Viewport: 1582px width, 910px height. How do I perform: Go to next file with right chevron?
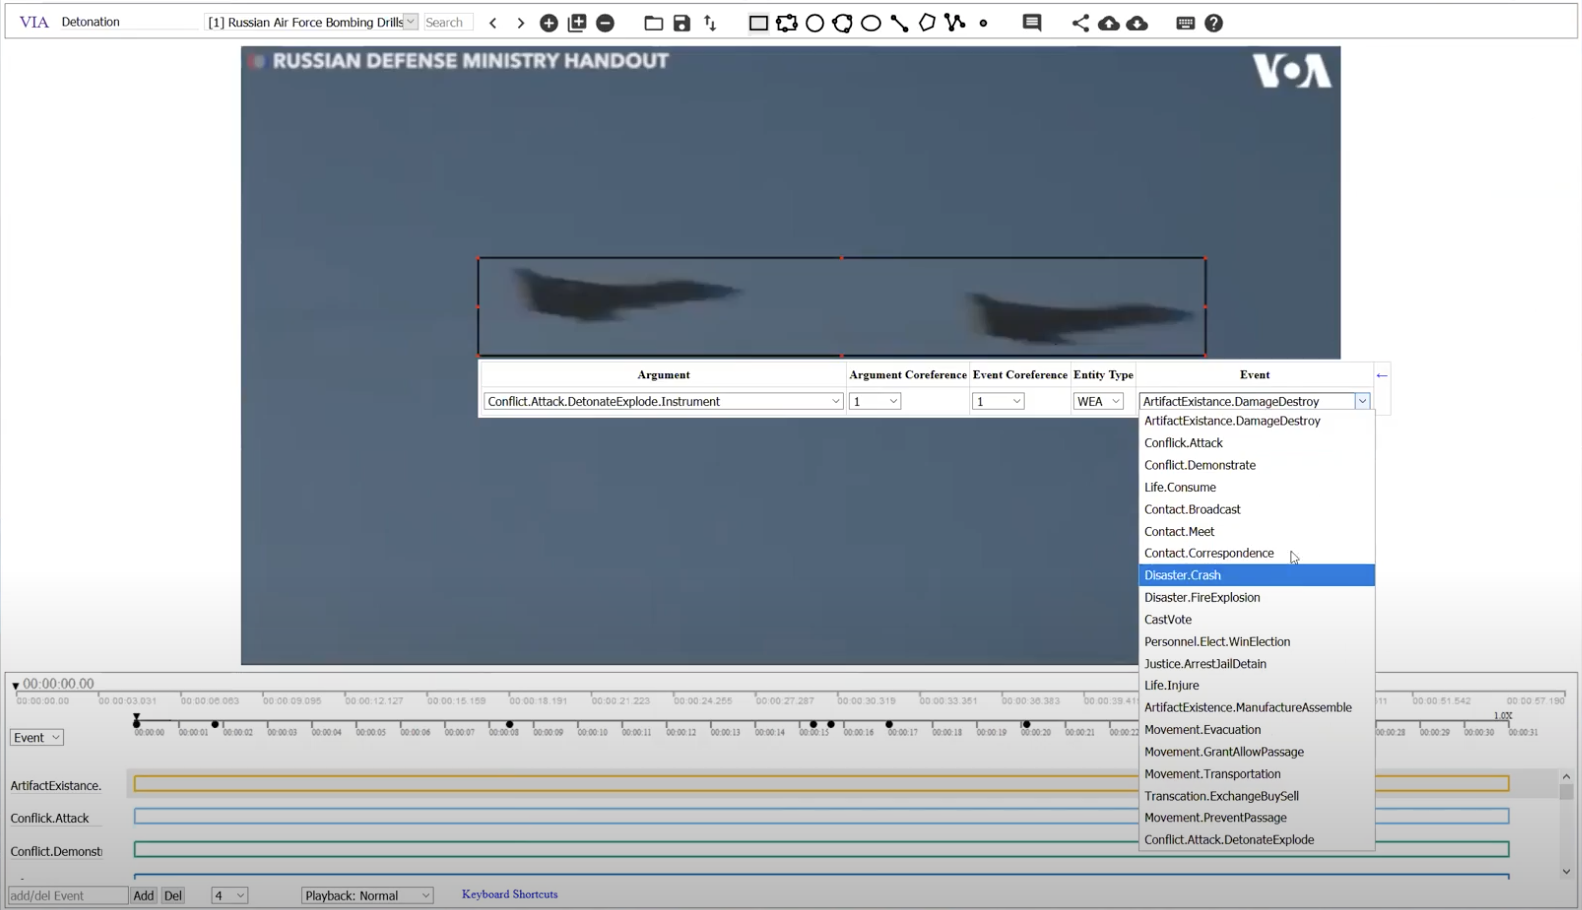tap(520, 23)
